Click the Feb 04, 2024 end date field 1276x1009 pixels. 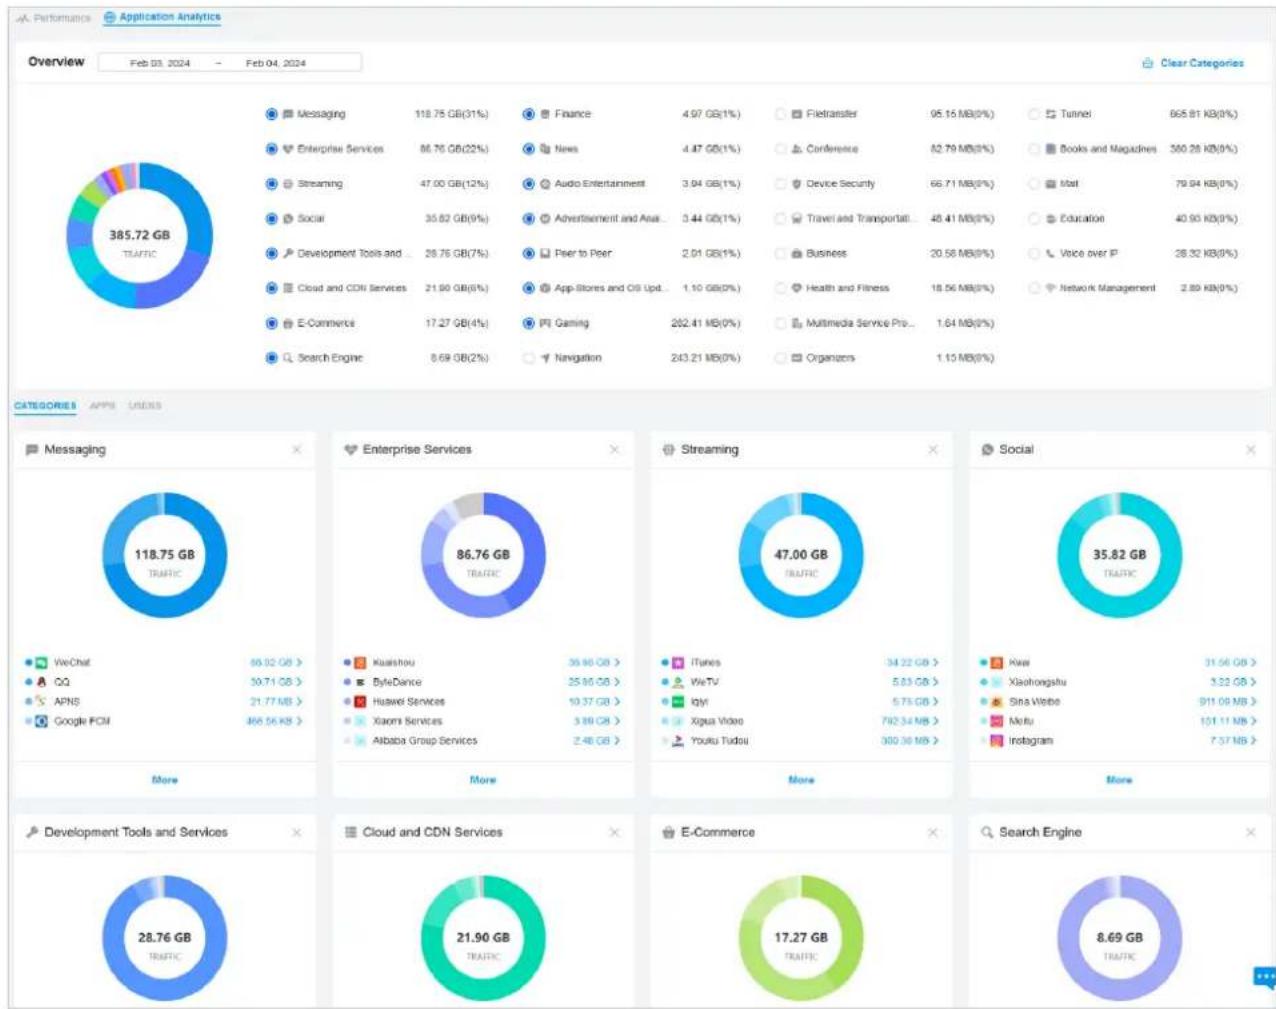(x=276, y=63)
